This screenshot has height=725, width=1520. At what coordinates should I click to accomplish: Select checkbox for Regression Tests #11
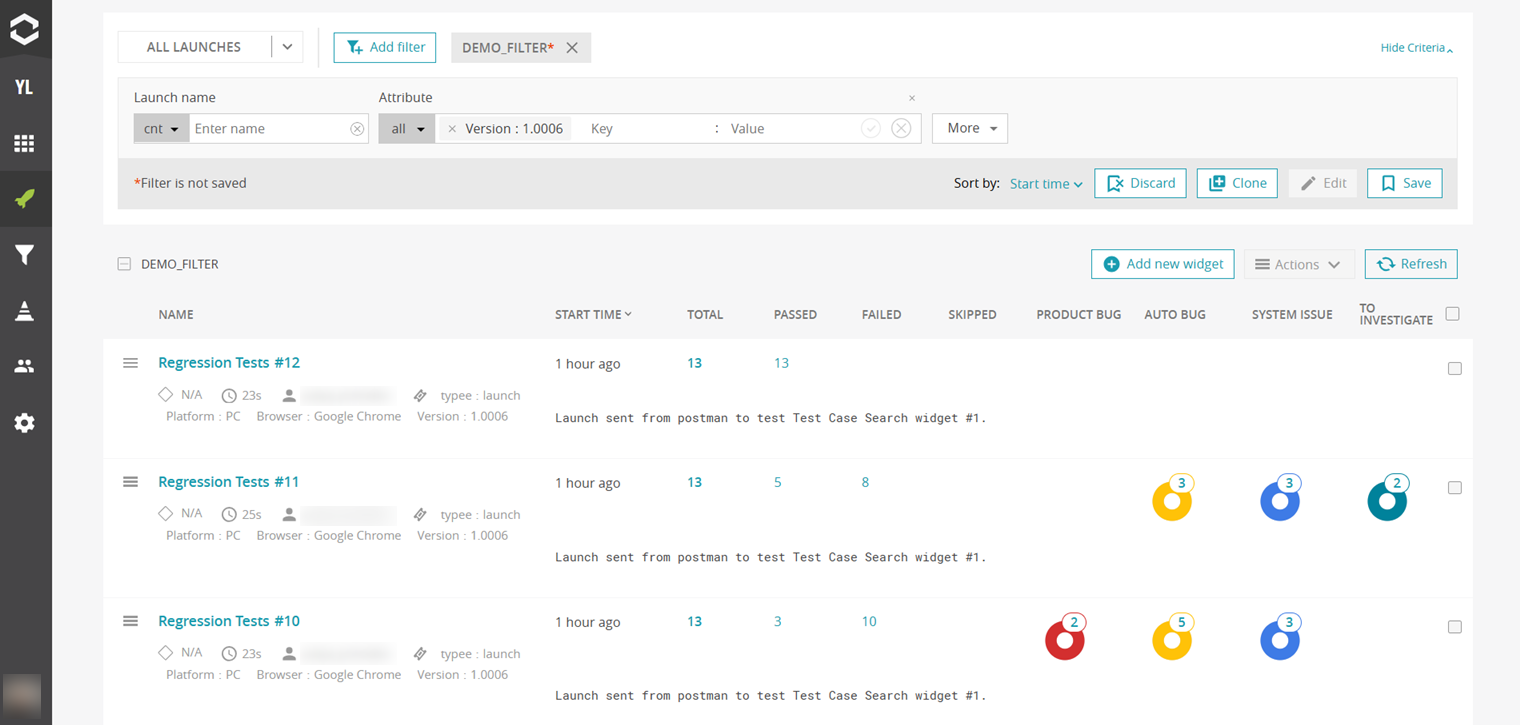(x=1455, y=488)
